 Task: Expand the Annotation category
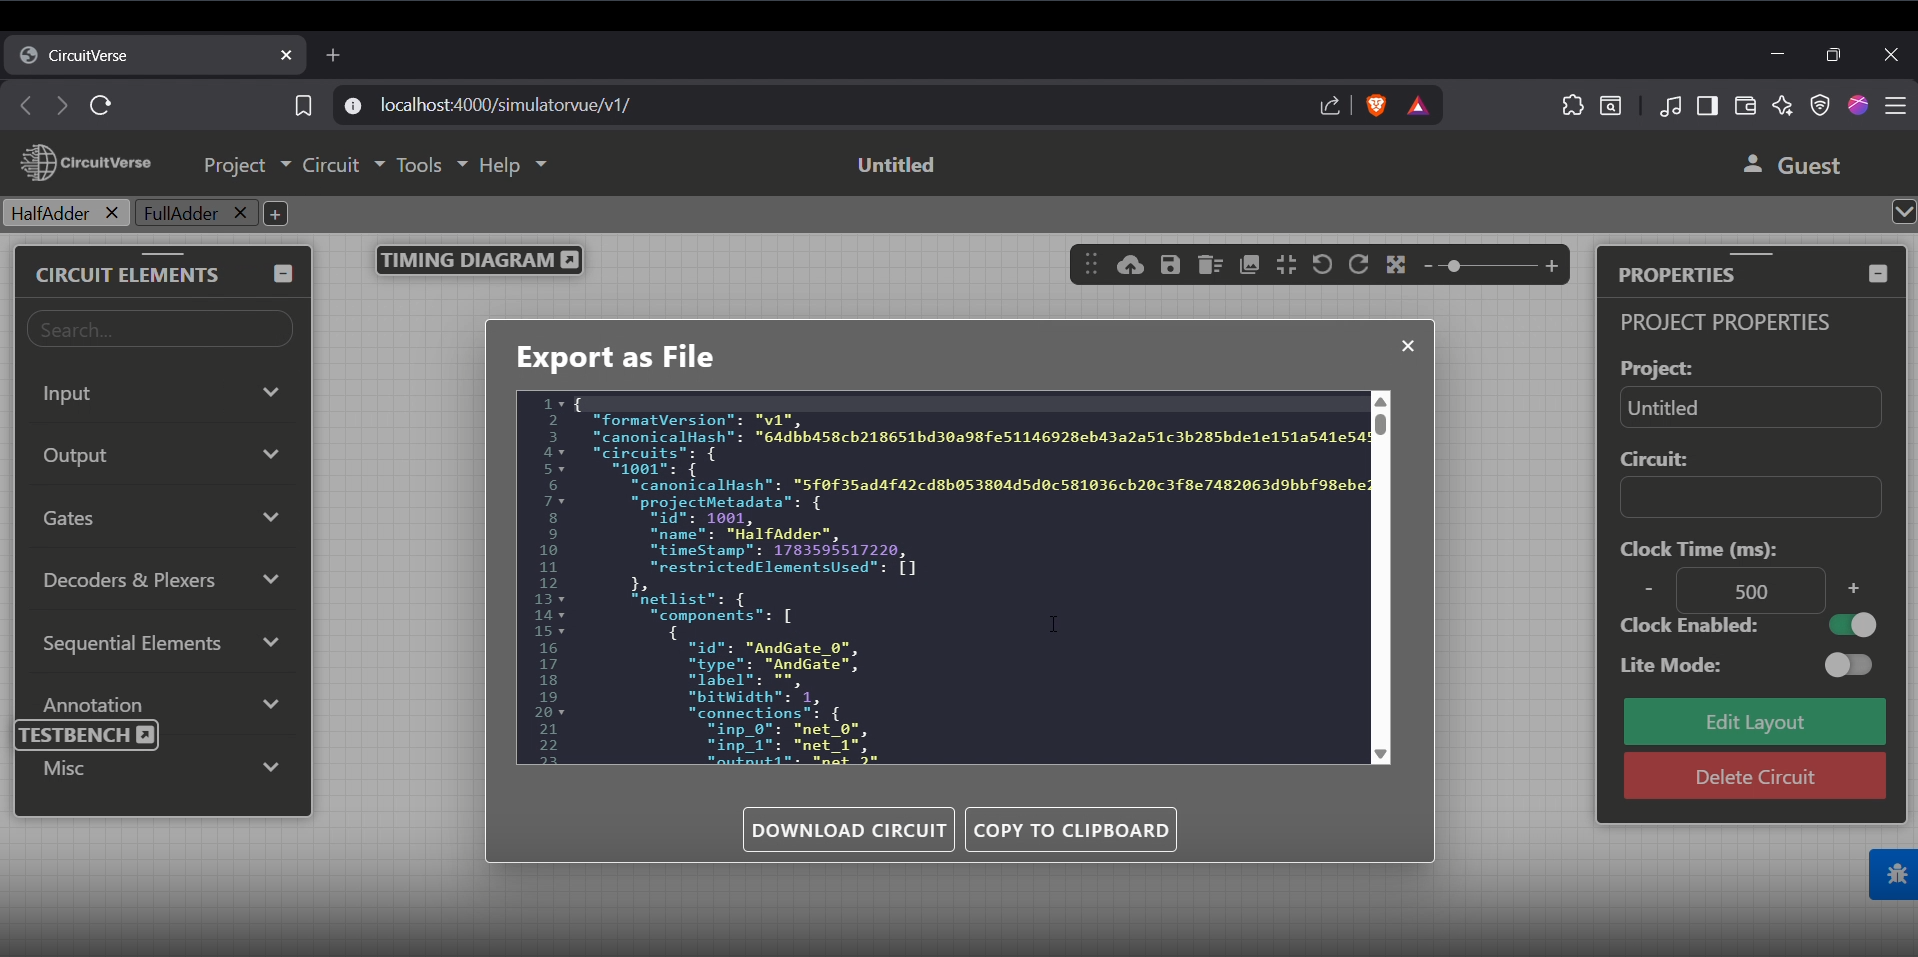click(163, 704)
